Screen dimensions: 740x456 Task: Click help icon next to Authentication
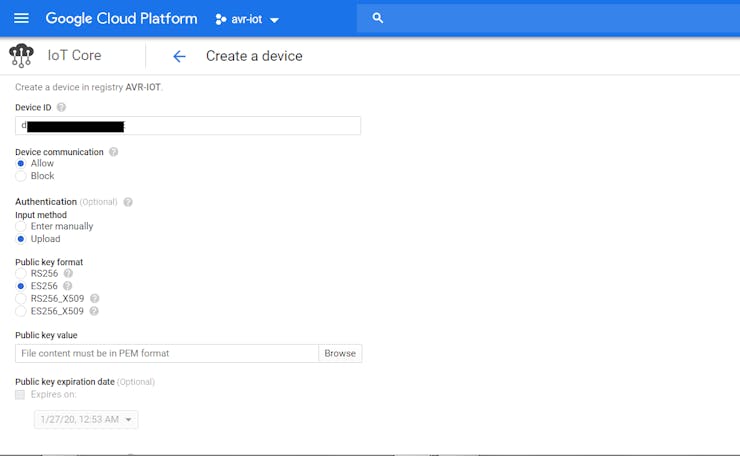coord(128,202)
